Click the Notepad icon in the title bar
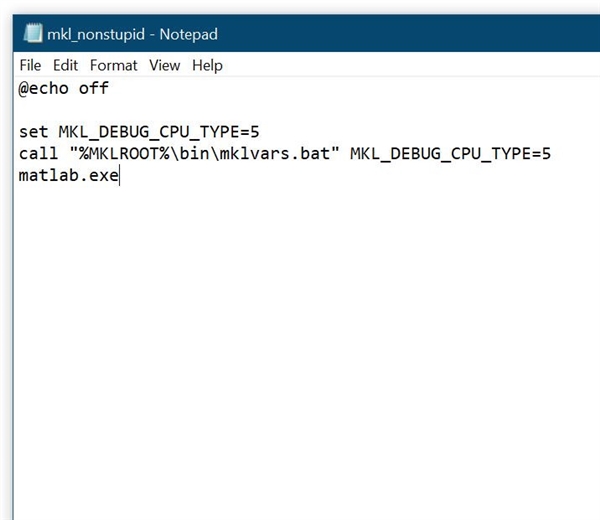The image size is (600, 520). (x=33, y=33)
